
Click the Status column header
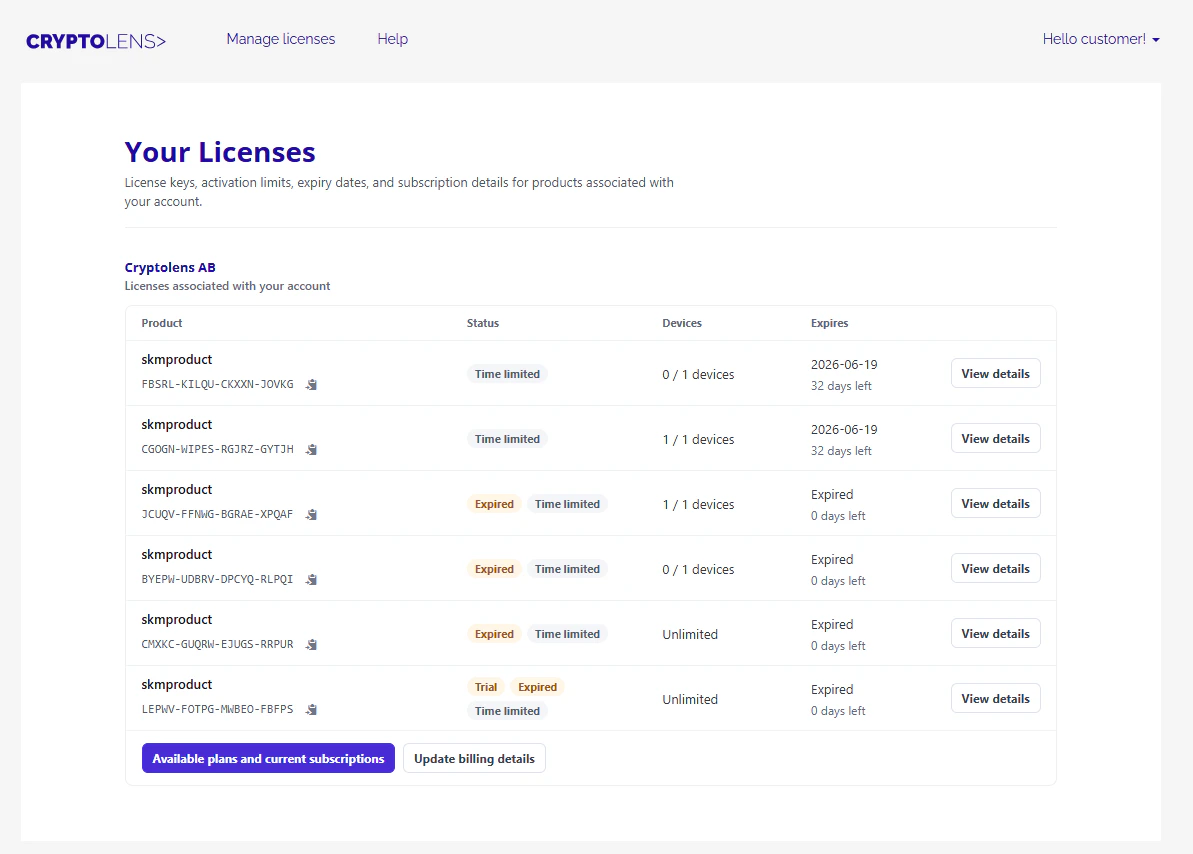tap(483, 323)
